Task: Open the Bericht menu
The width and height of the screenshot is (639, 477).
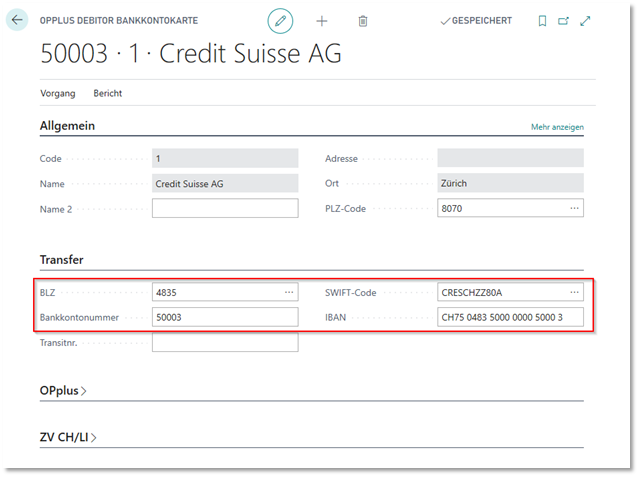Action: pyautogui.click(x=108, y=93)
